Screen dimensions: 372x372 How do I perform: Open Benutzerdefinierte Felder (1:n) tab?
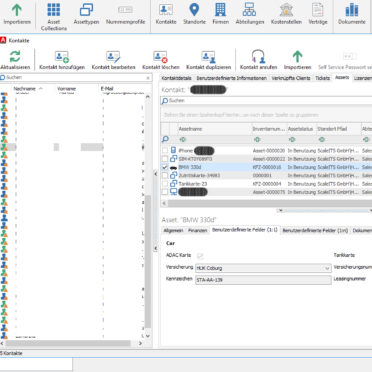point(315,230)
